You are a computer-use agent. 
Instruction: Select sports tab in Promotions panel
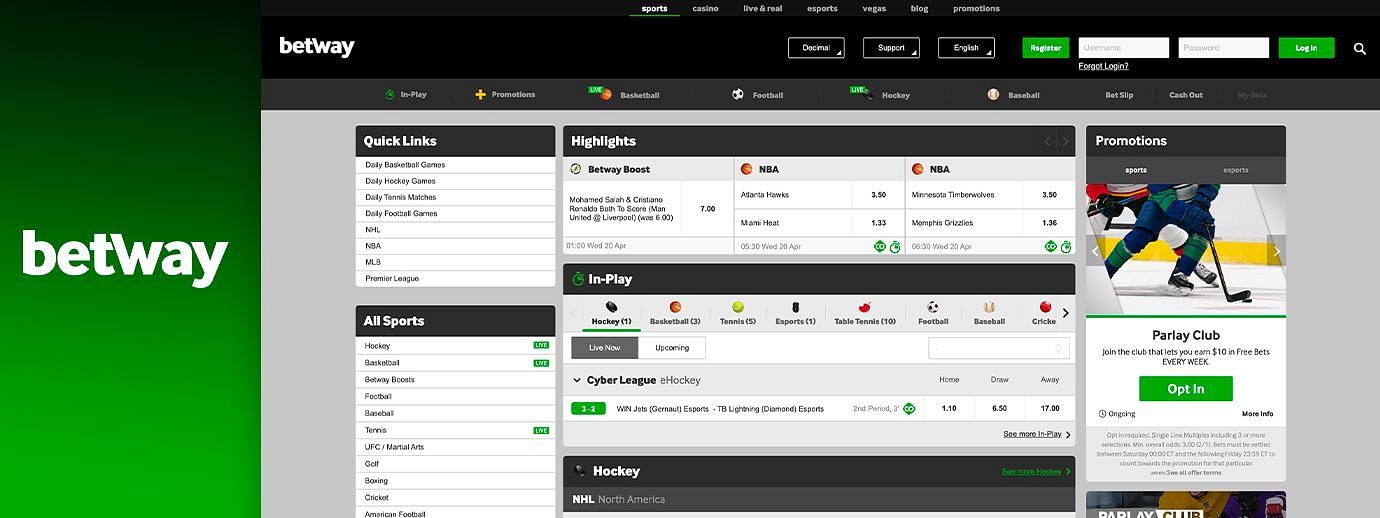1136,170
